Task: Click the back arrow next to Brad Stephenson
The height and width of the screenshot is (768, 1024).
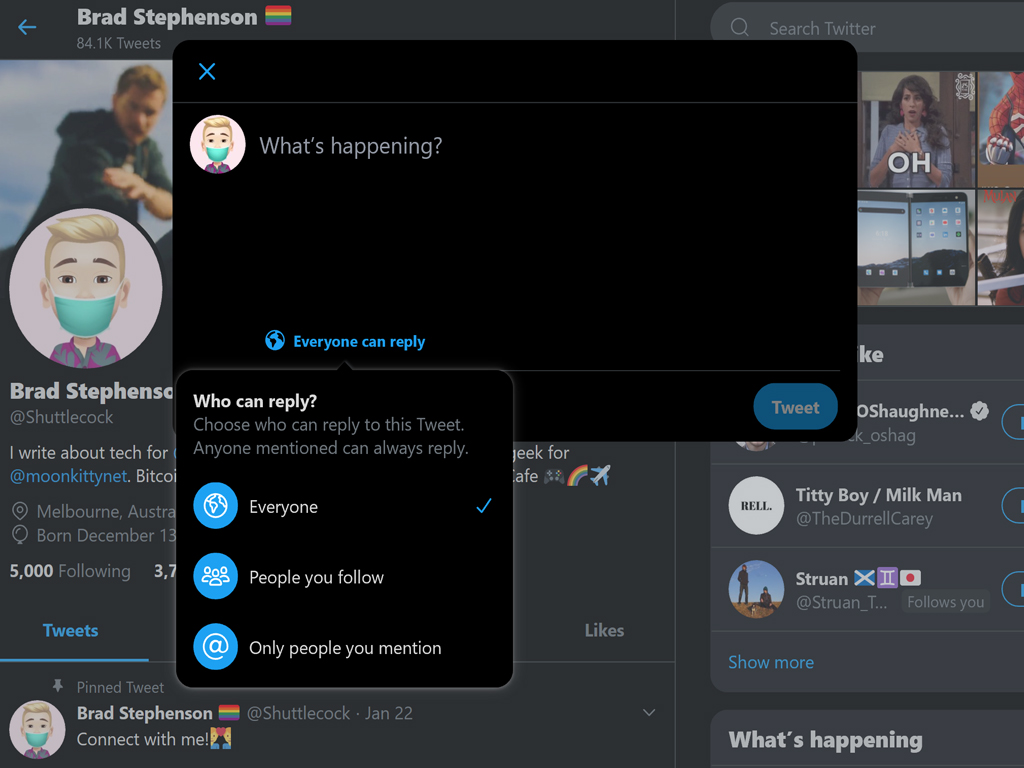Action: [x=27, y=27]
